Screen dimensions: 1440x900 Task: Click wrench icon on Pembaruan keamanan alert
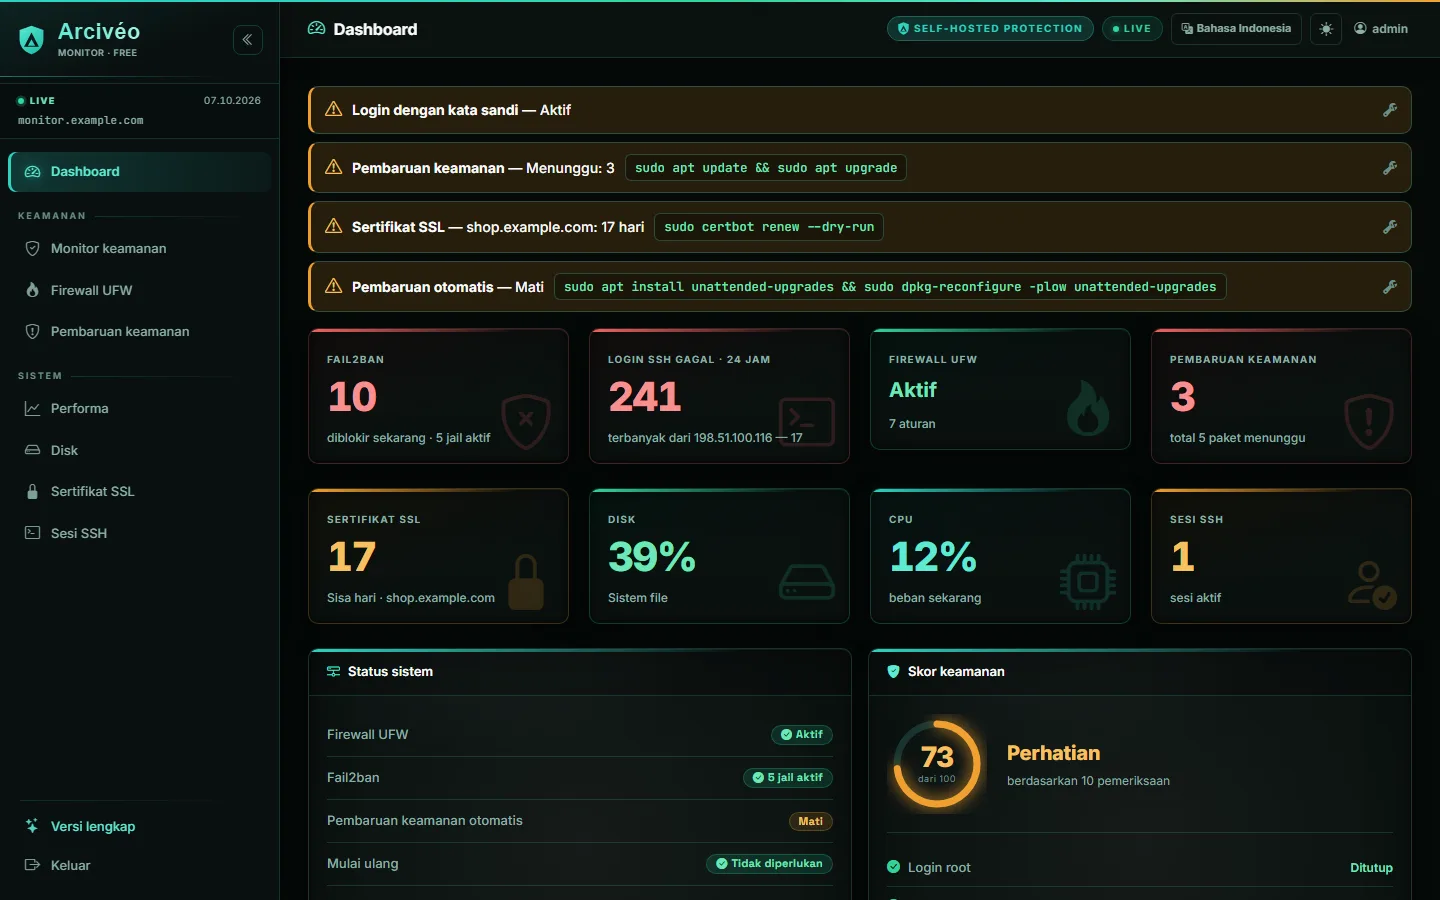tap(1390, 168)
